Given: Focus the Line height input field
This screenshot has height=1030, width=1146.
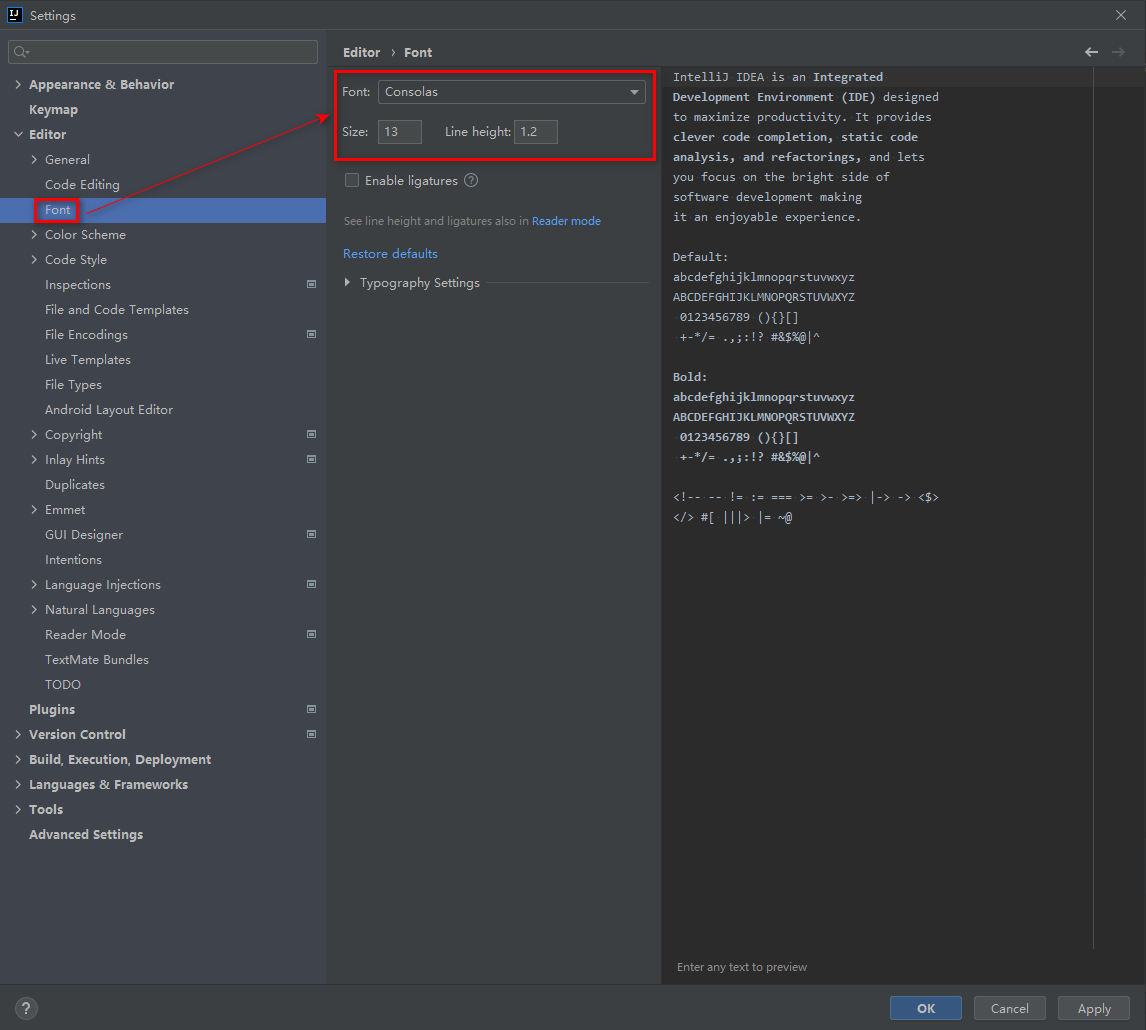Looking at the screenshot, I should (x=536, y=132).
